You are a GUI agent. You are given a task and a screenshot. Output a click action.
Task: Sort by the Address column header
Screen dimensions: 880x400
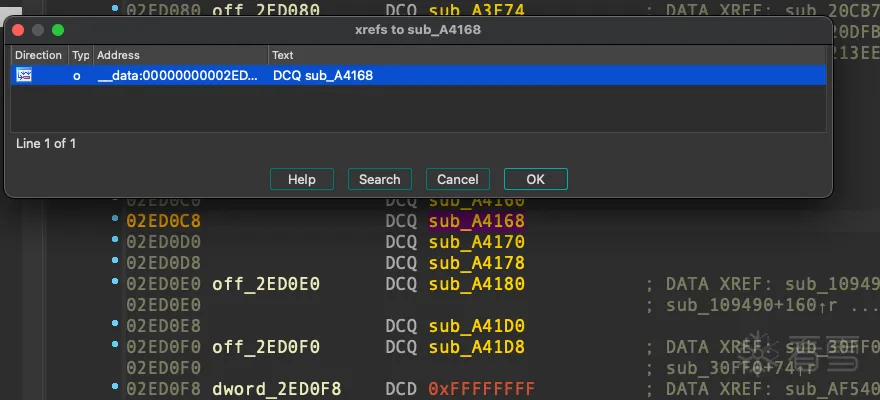click(180, 55)
